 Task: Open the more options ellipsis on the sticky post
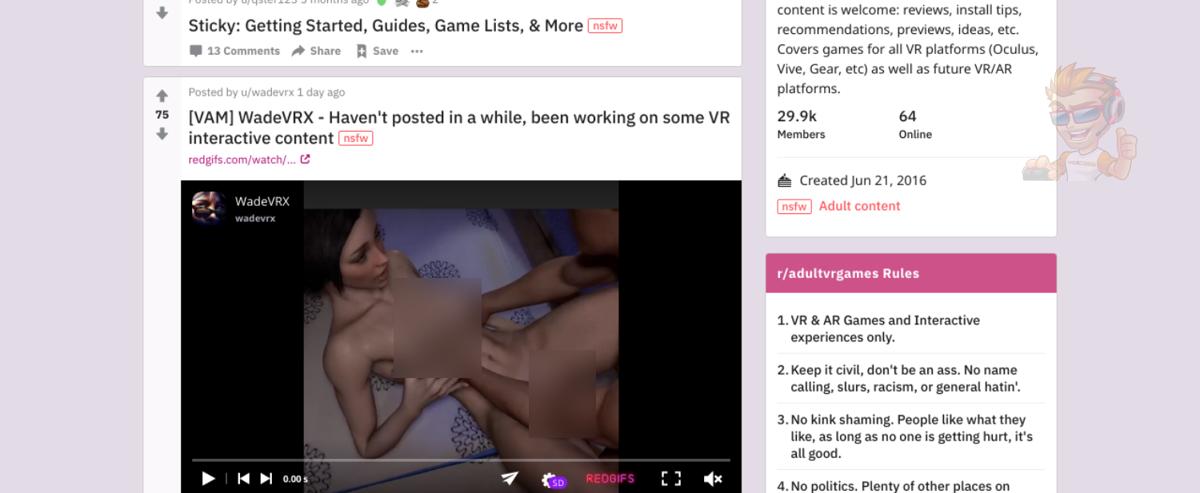[x=417, y=51]
